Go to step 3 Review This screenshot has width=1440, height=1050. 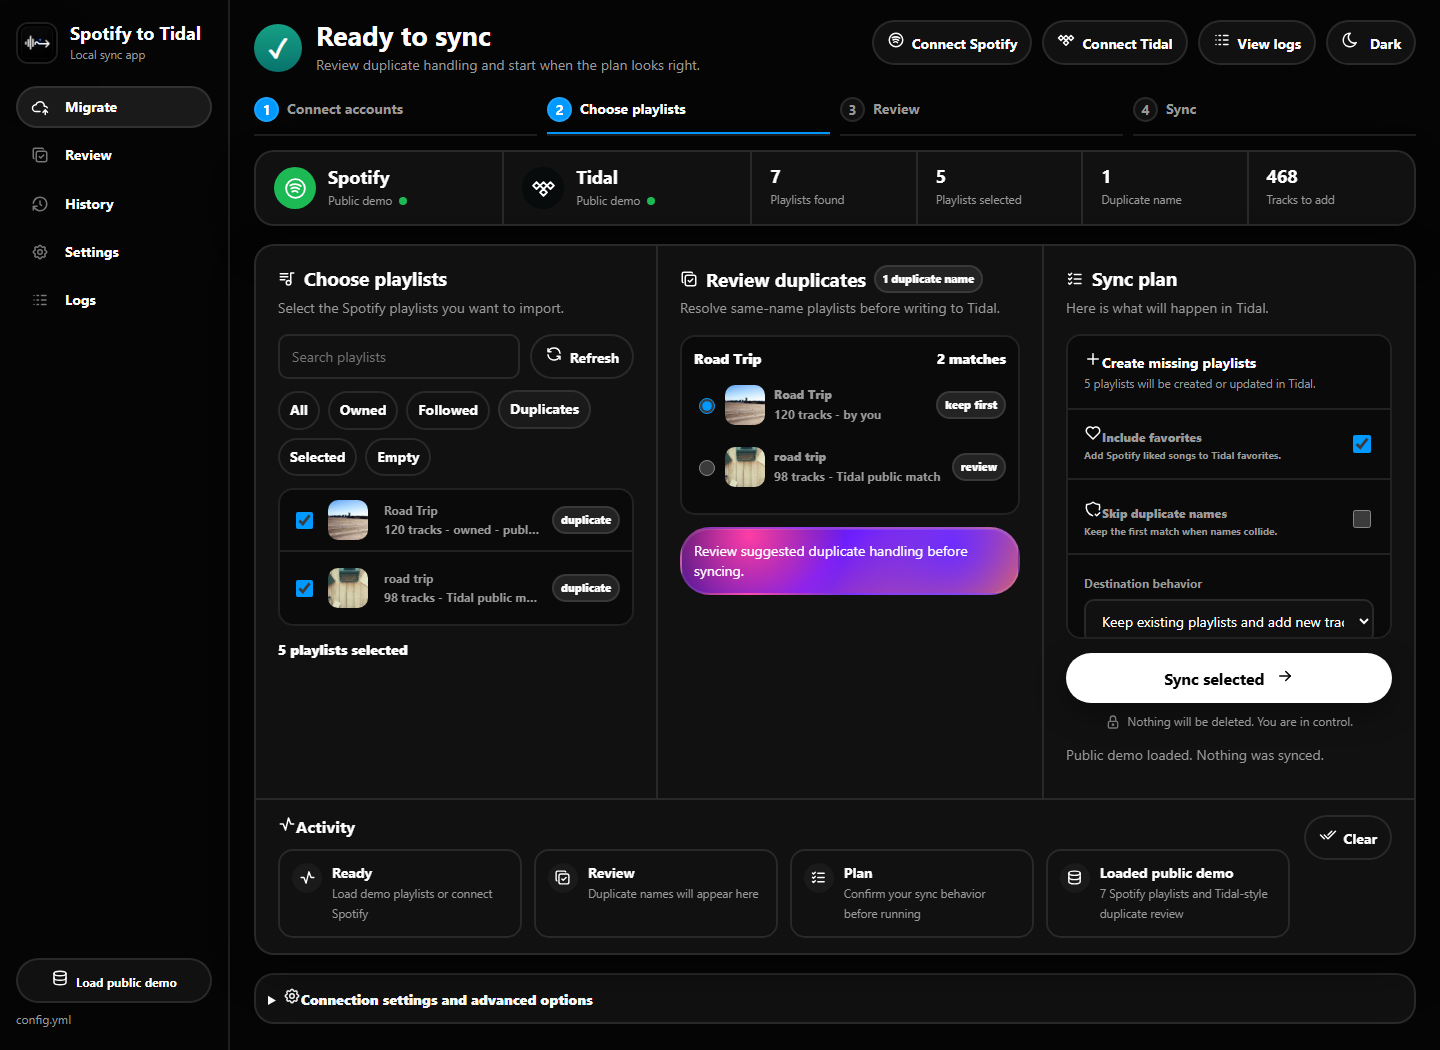click(x=981, y=110)
